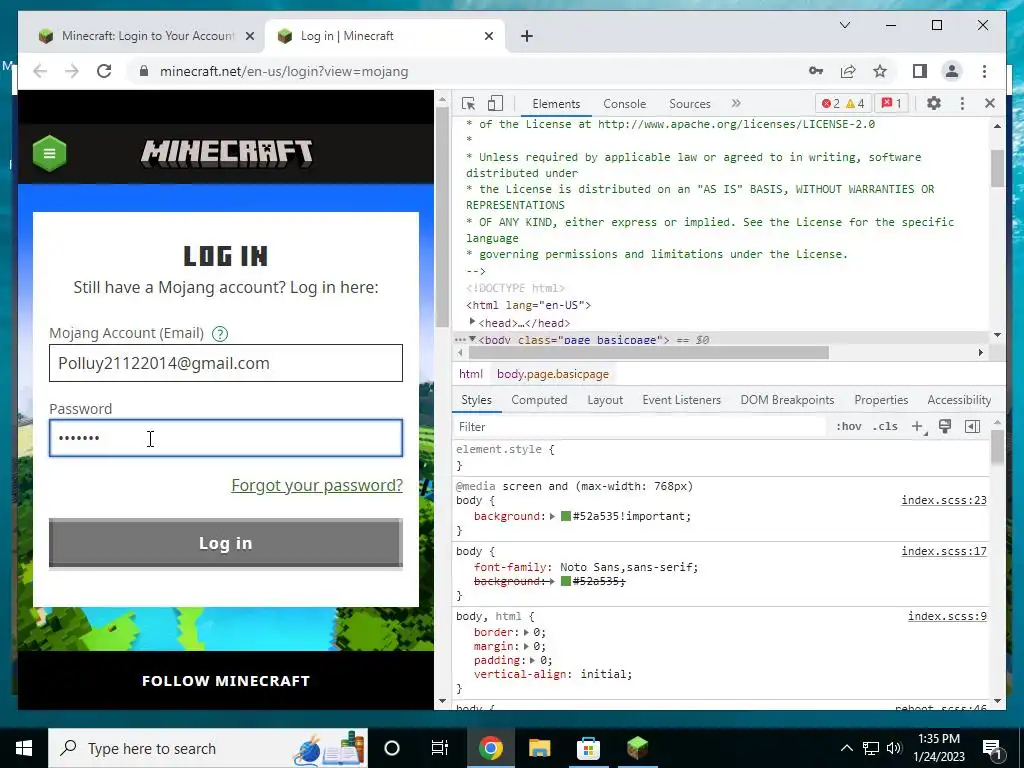The height and width of the screenshot is (768, 1024).
Task: Switch to the Sources tab
Action: (690, 104)
